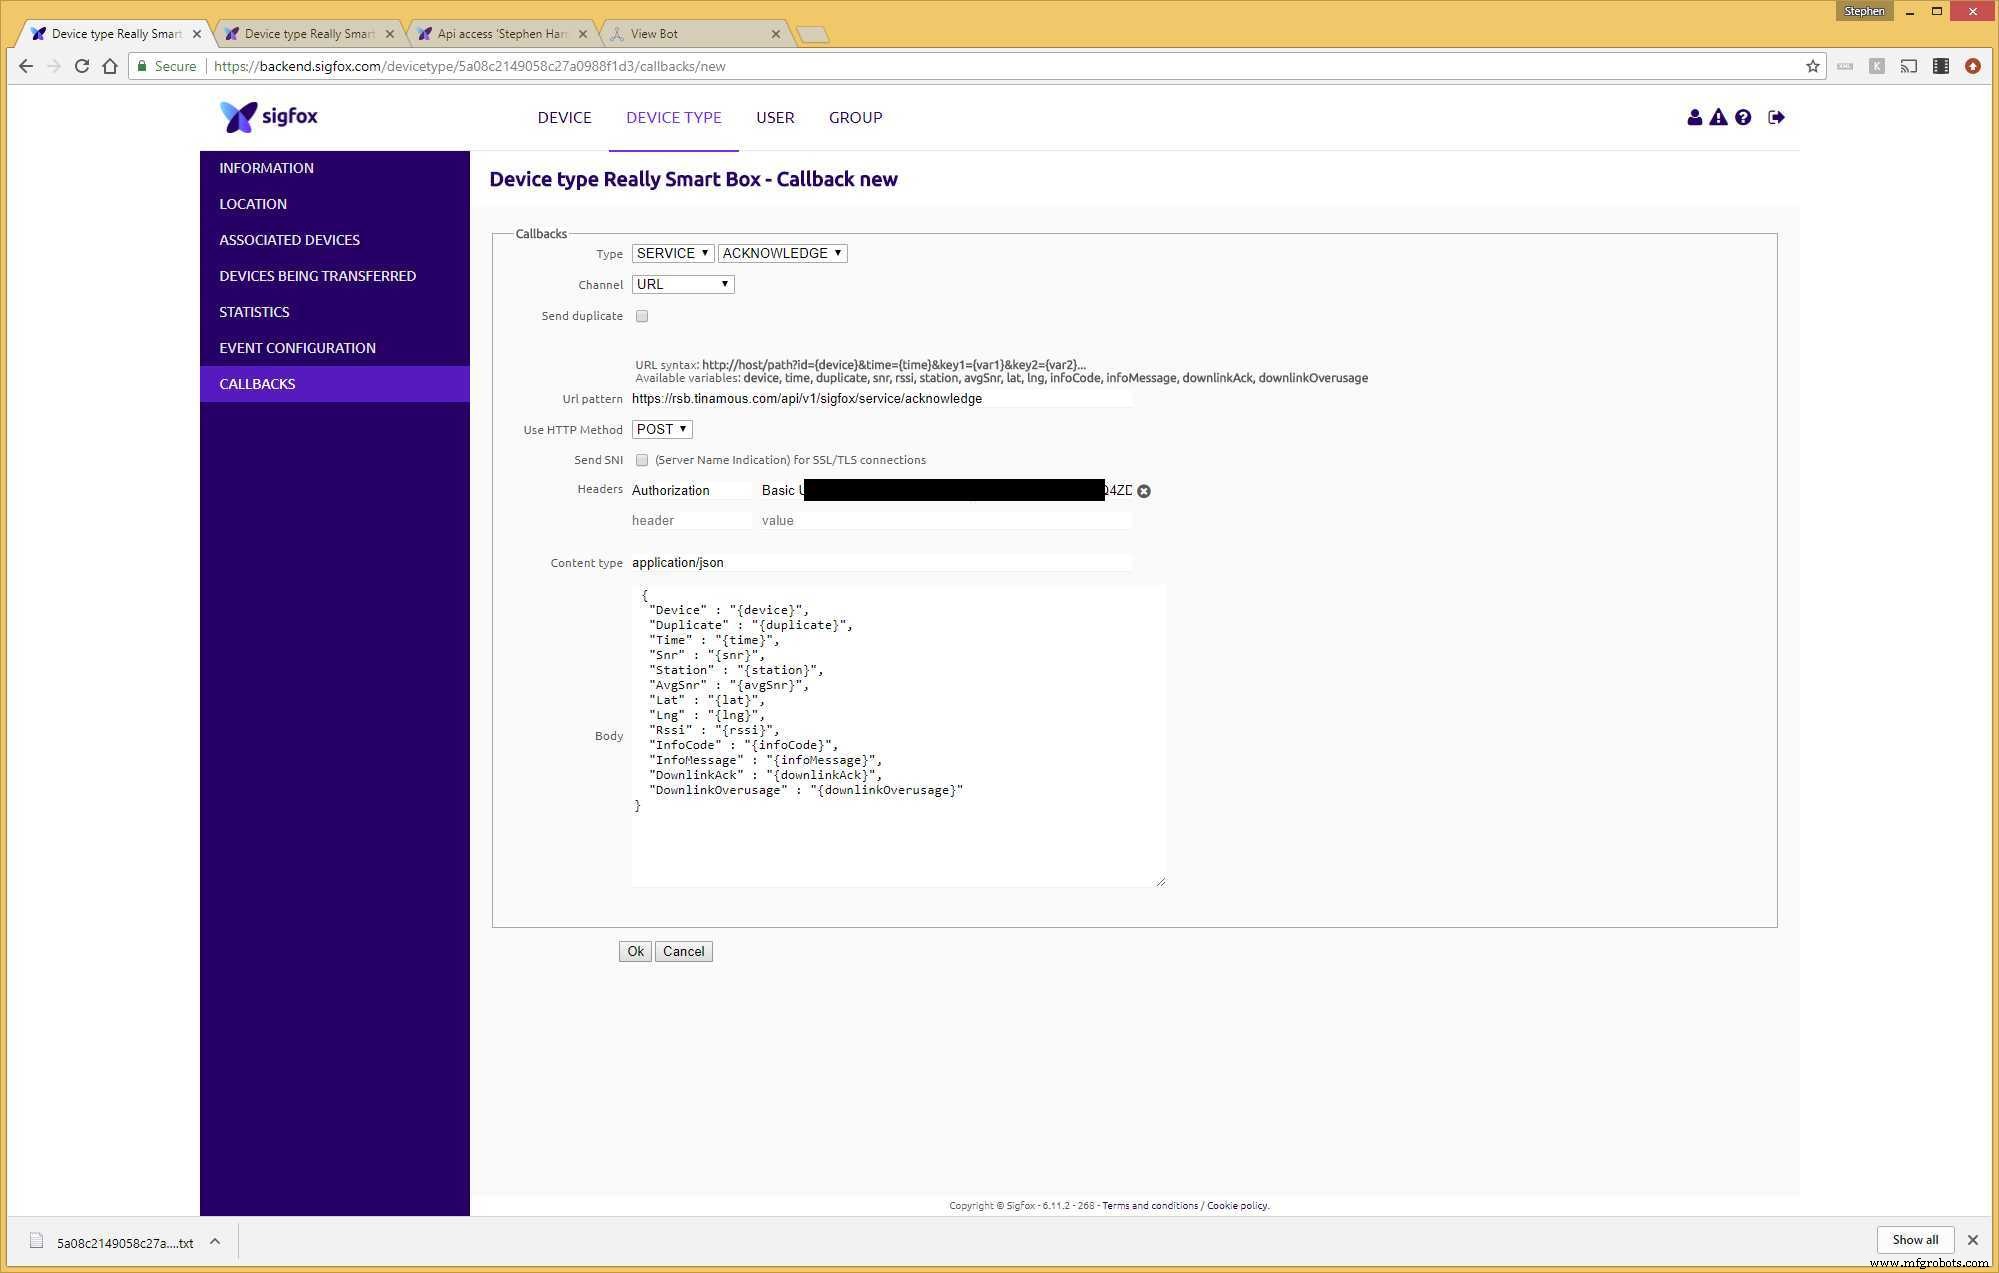Open the user profile icon

pos(1694,118)
